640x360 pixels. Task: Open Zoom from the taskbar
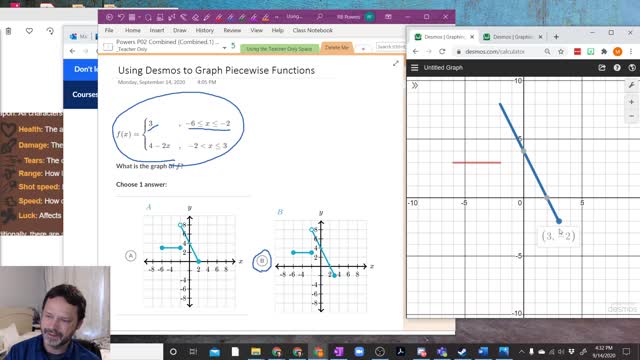click(359, 351)
